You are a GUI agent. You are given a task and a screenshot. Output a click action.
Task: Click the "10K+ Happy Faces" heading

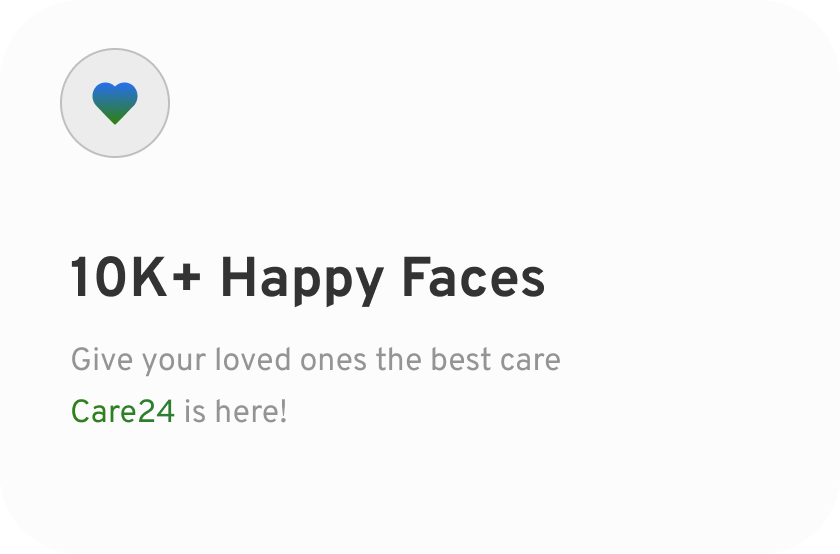point(308,278)
